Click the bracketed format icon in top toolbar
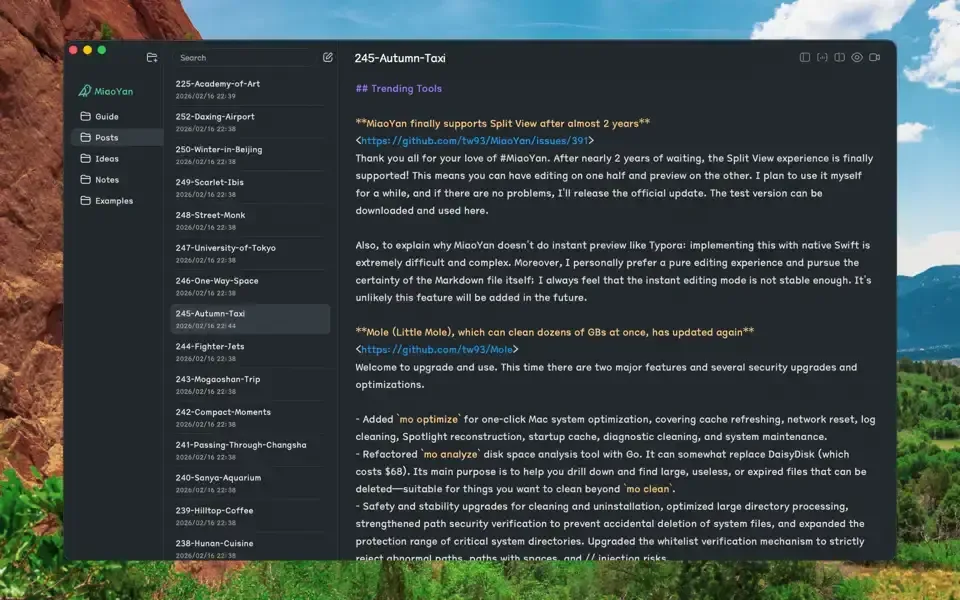Viewport: 960px width, 600px height. [822, 58]
